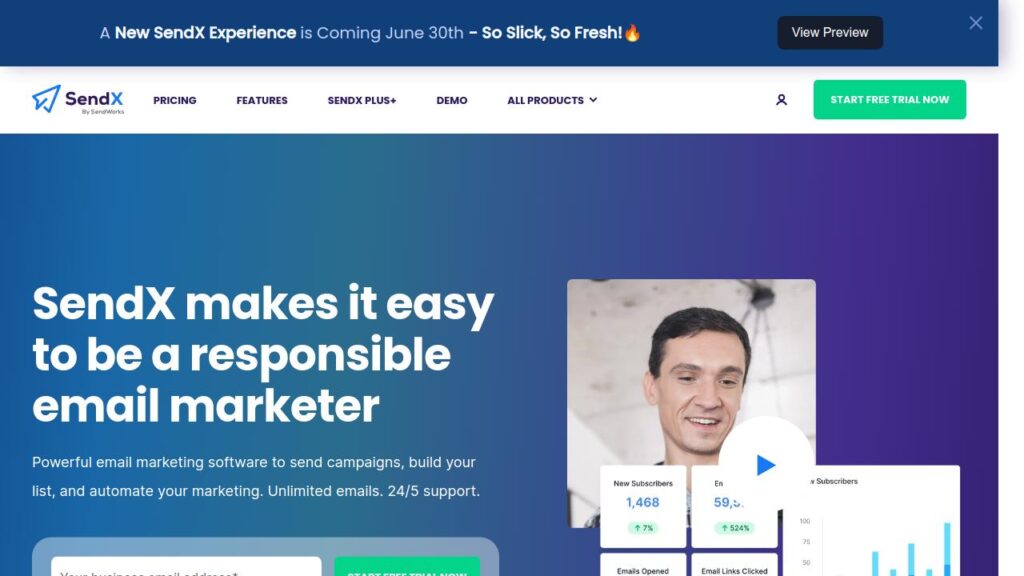
Task: Click the green 524% increase badge
Action: coord(734,528)
